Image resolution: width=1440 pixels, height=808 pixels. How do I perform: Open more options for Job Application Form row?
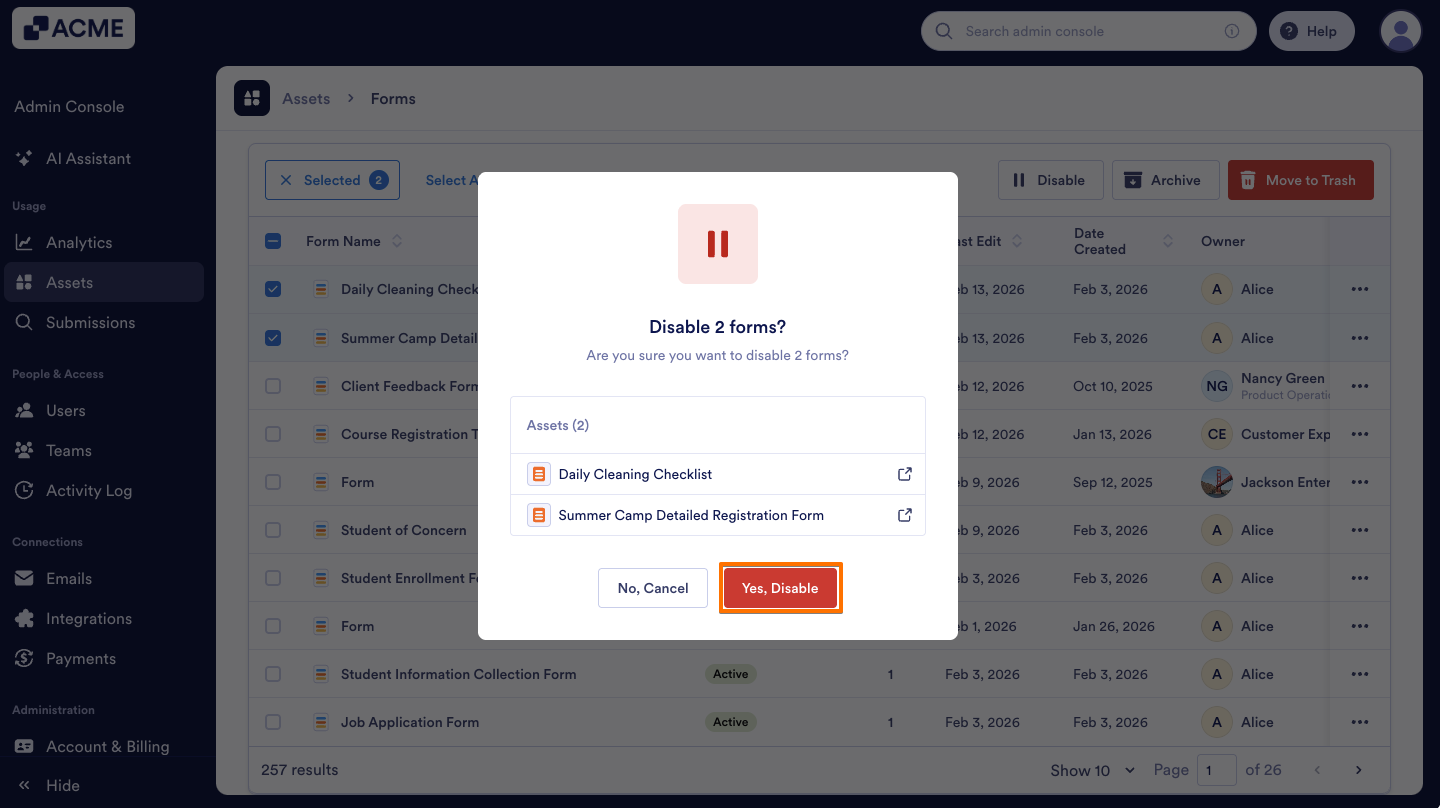click(1359, 722)
